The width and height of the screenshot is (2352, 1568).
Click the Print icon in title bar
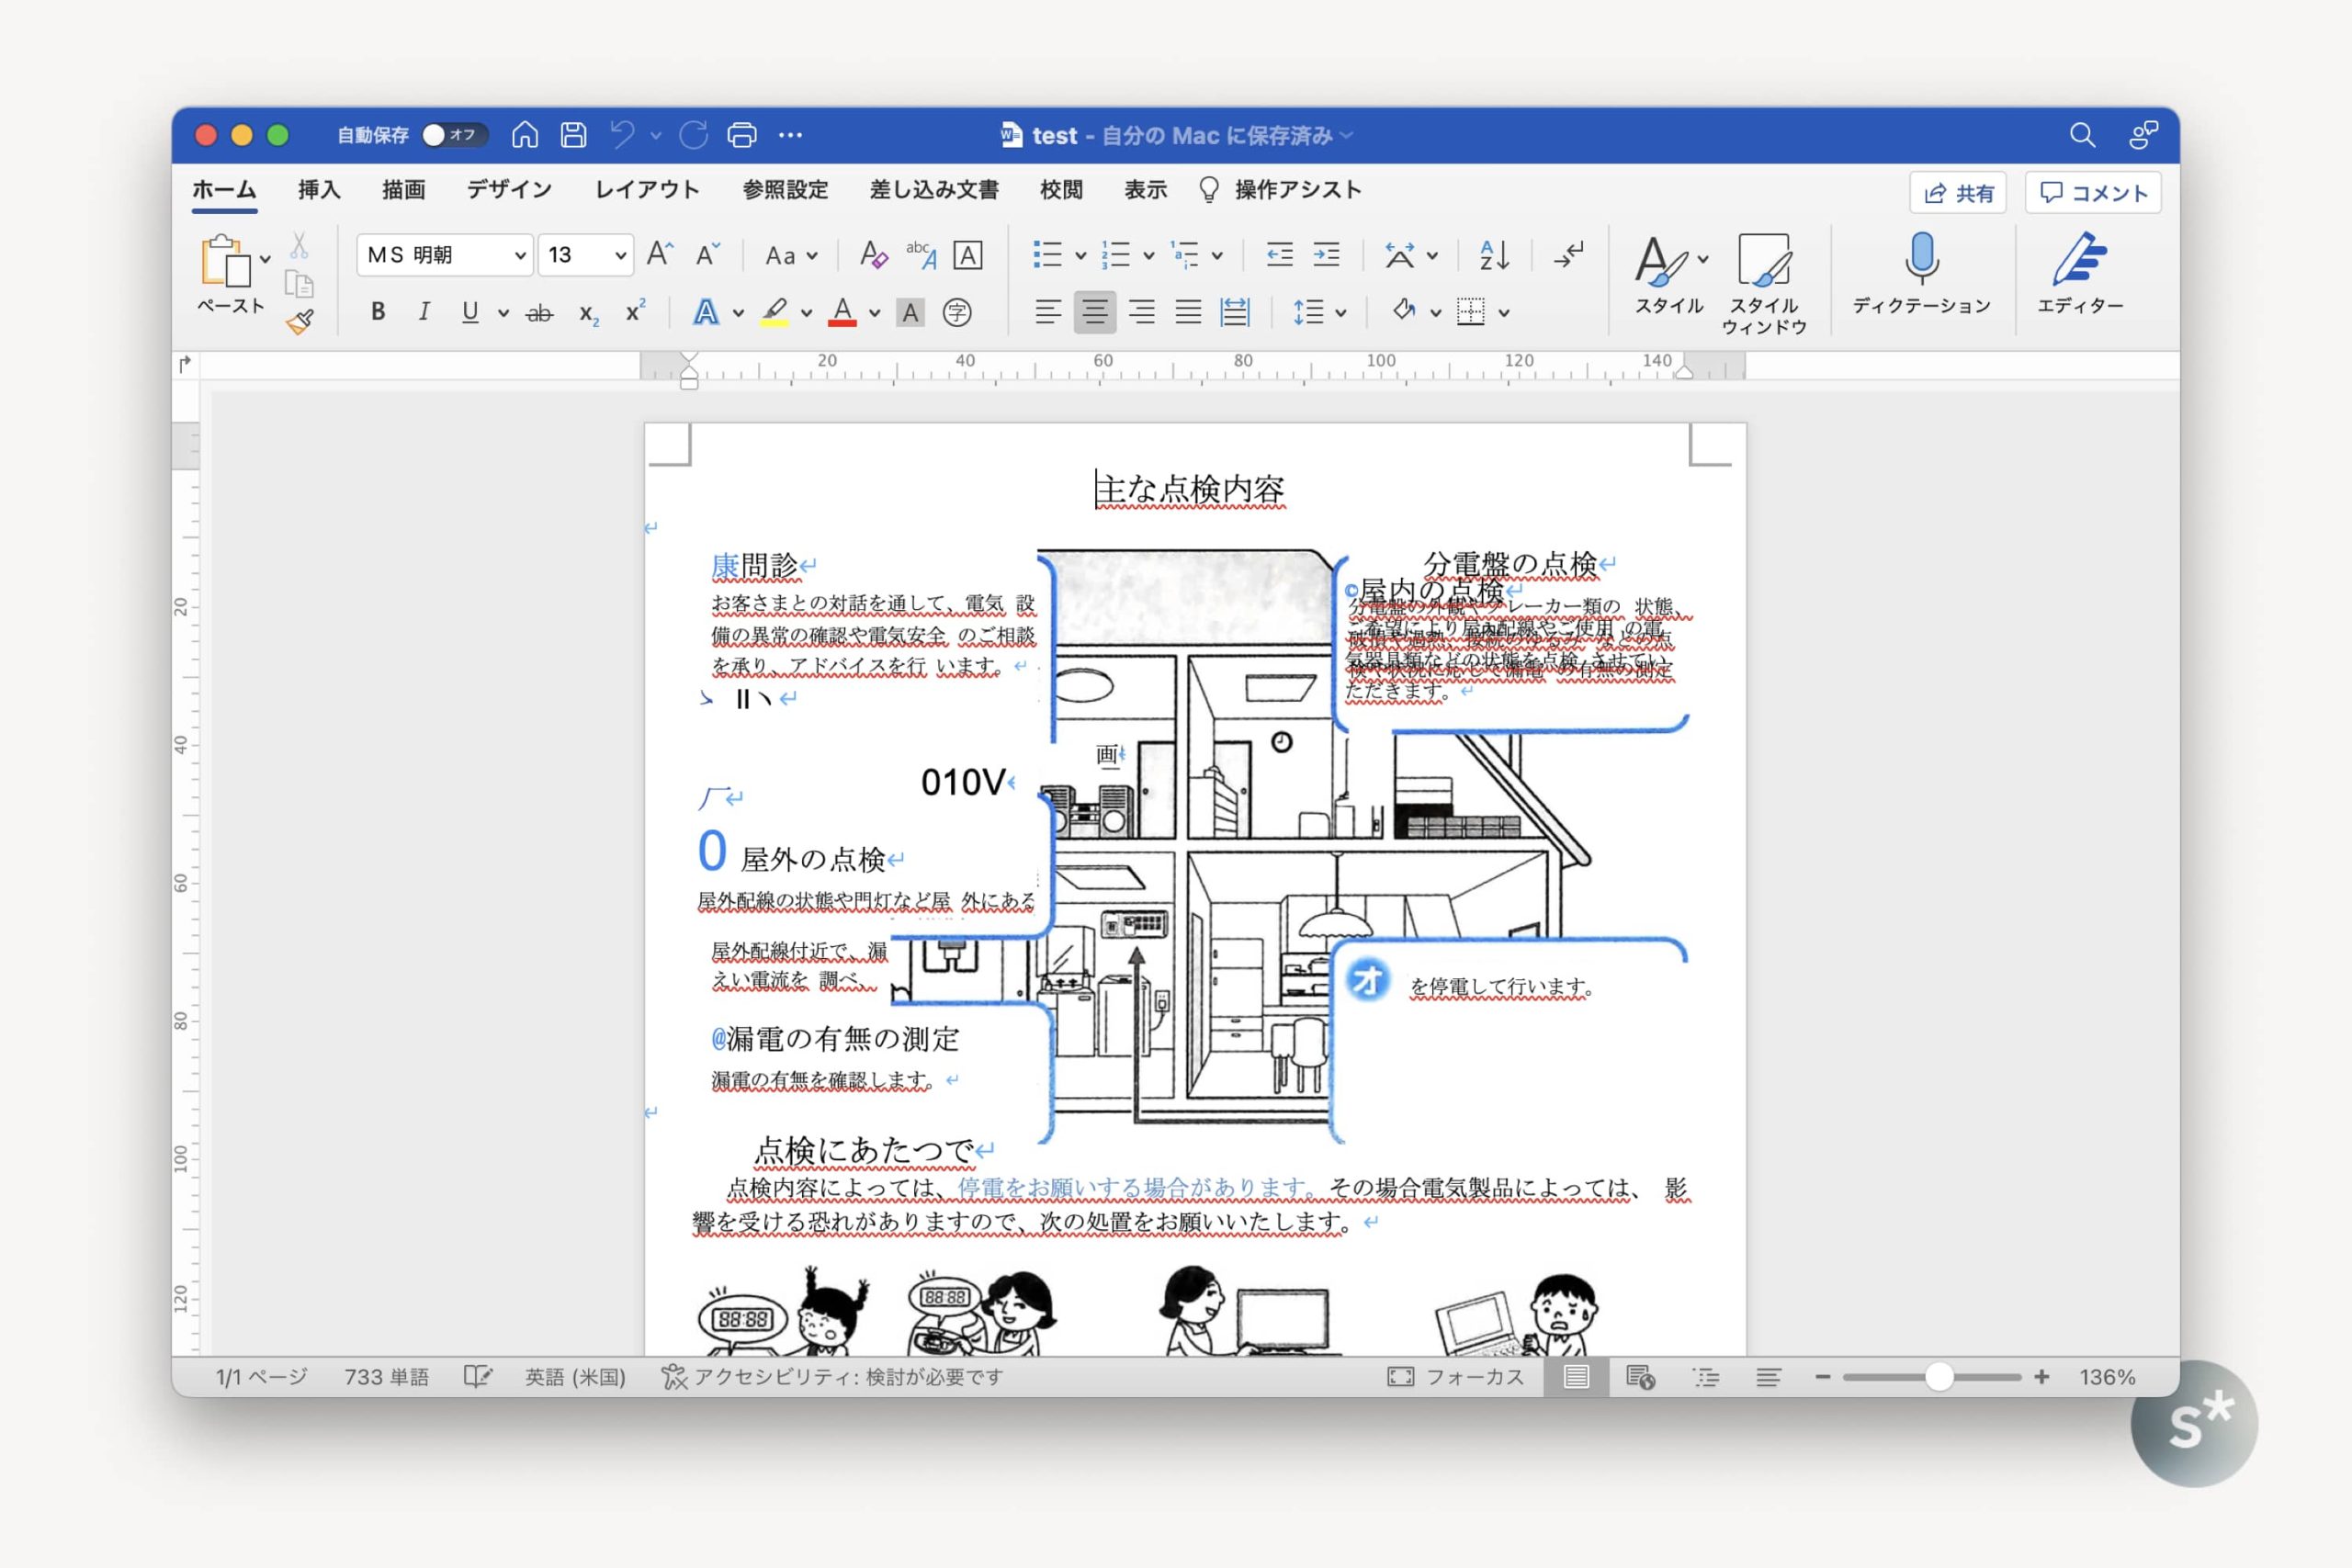pos(742,135)
